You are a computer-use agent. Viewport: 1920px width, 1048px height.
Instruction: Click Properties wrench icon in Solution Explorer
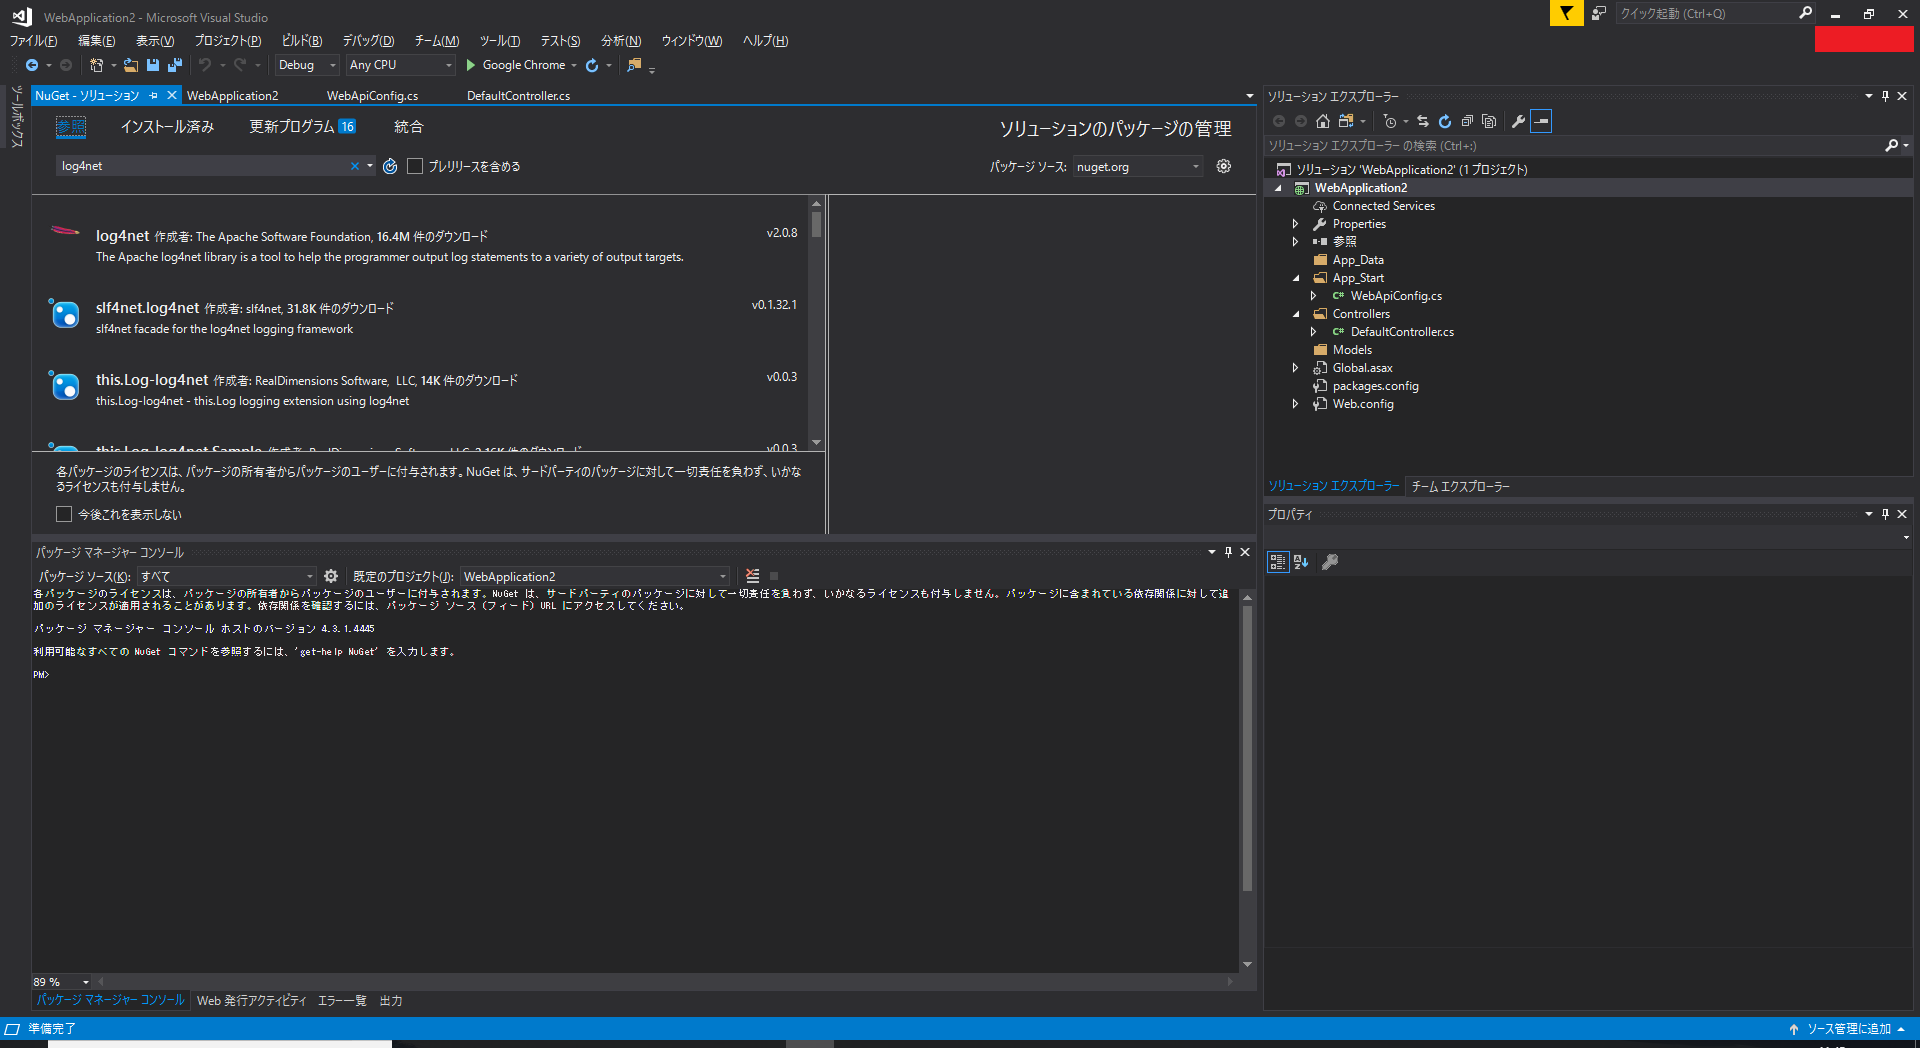click(x=1518, y=121)
